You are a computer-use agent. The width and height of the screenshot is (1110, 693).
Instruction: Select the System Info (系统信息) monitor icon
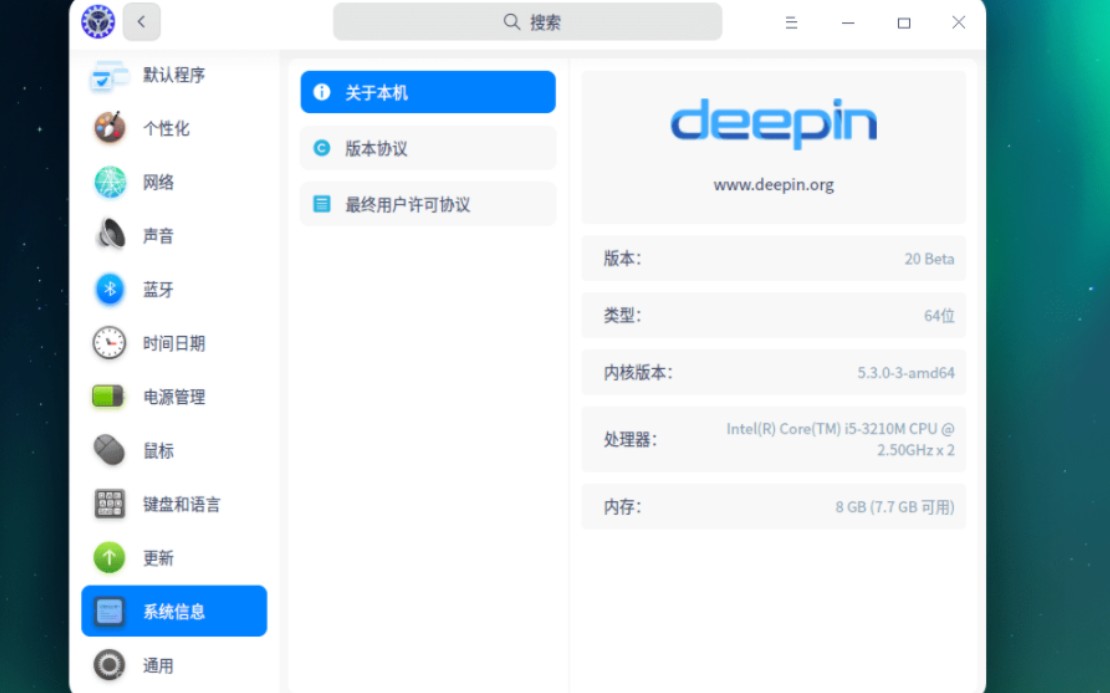pos(110,612)
